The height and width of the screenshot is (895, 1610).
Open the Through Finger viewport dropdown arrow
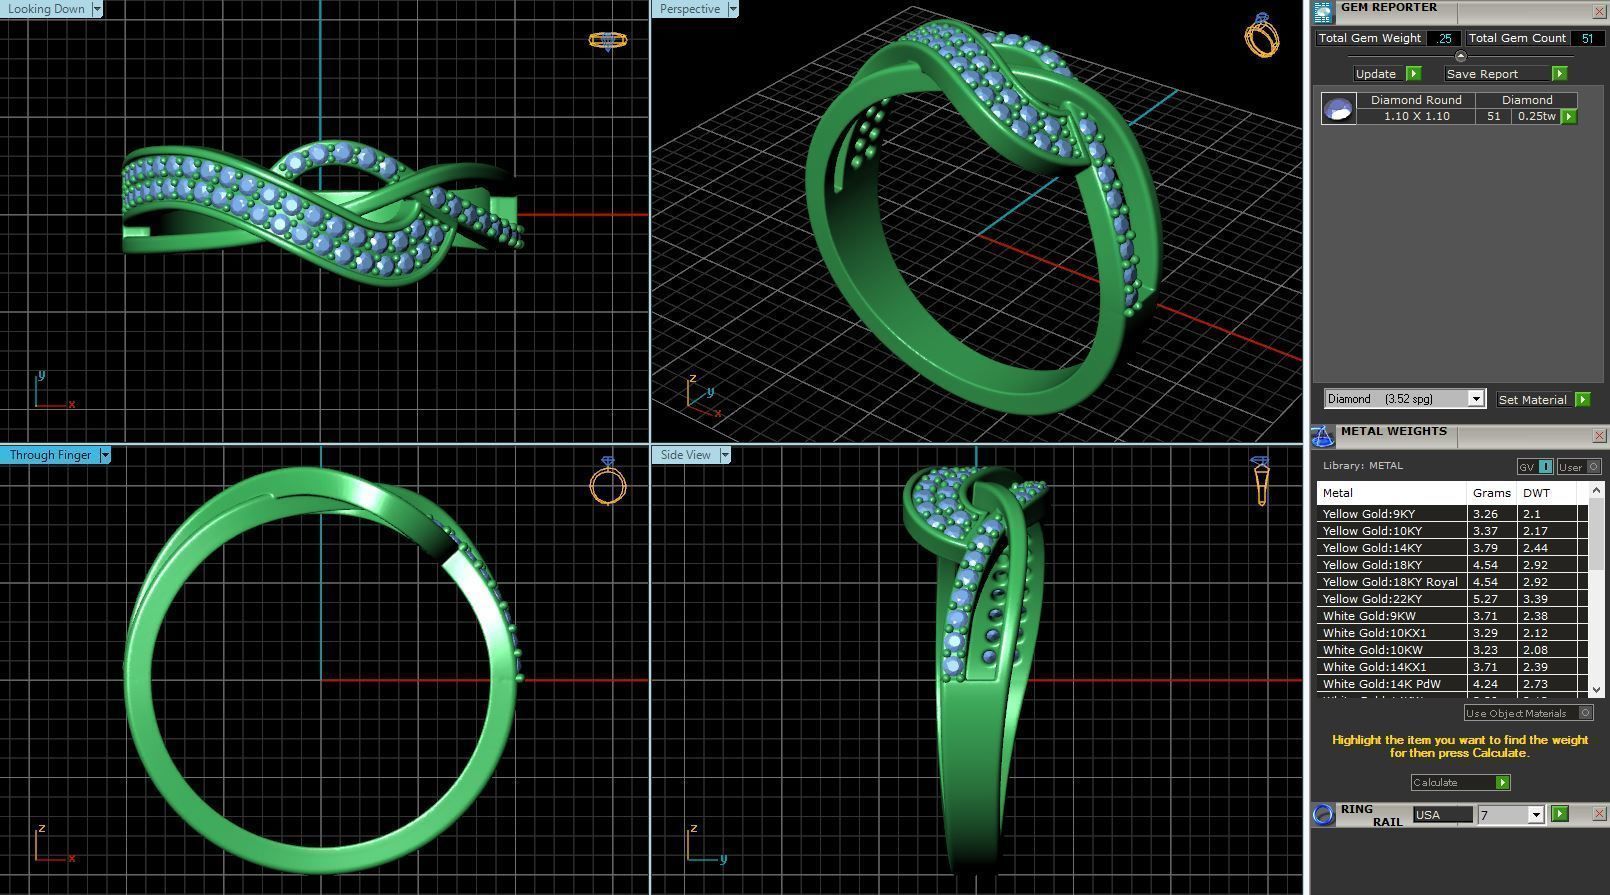coord(105,455)
